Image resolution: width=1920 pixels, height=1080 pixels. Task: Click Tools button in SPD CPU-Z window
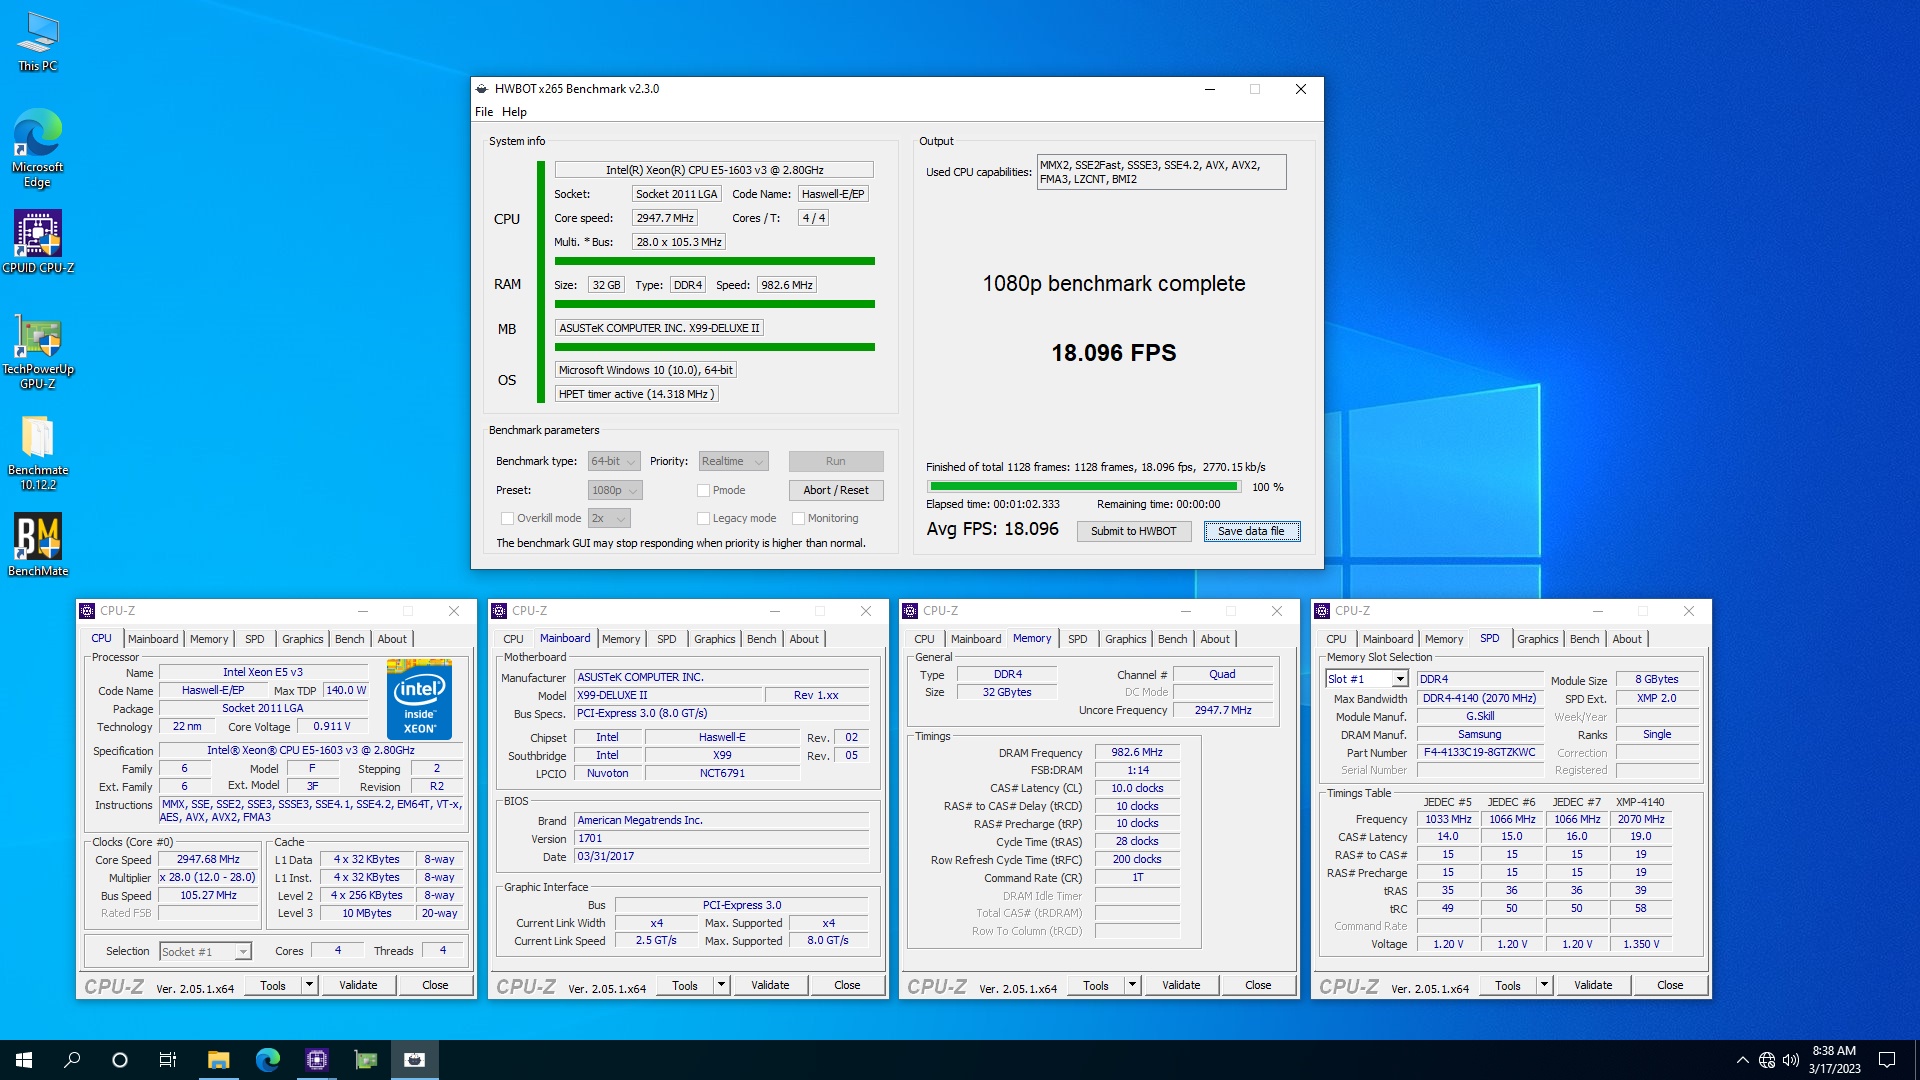1507,986
